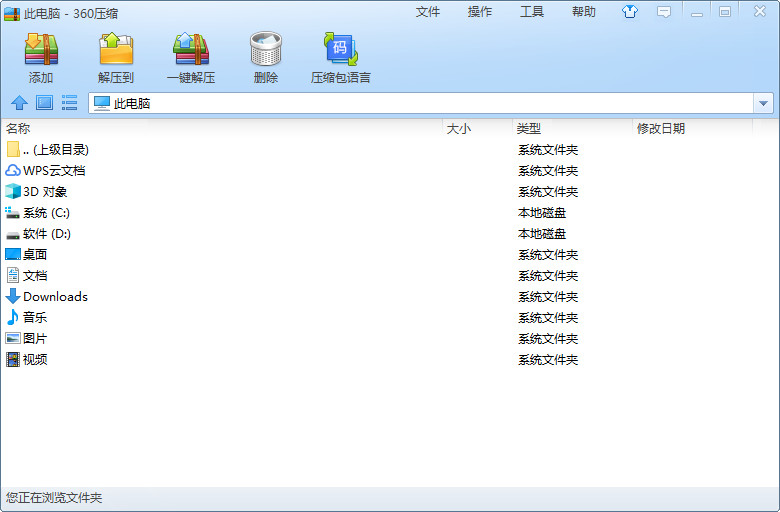Image resolution: width=780 pixels, height=512 pixels.
Task: Click the WPS云文档 cloud icon
Action: tap(13, 171)
